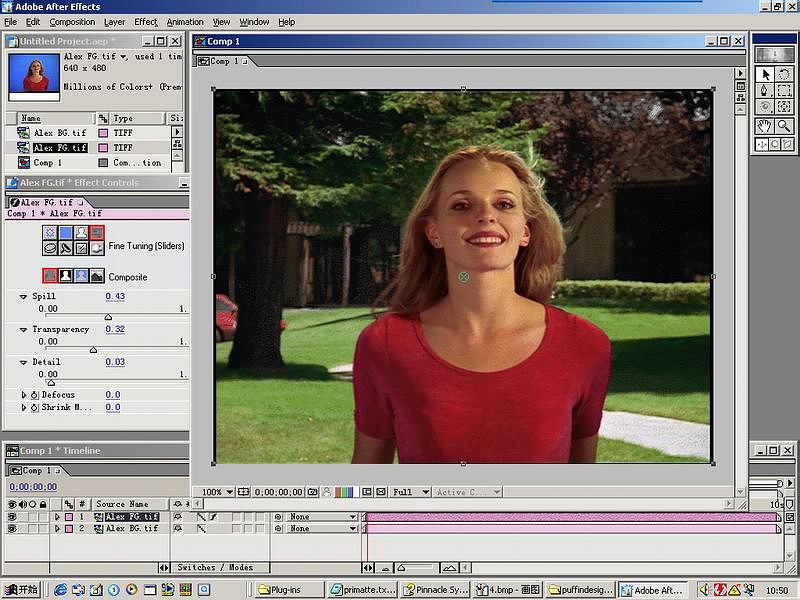The image size is (800, 600).
Task: Click the Transparency slider handle
Action: point(93,350)
